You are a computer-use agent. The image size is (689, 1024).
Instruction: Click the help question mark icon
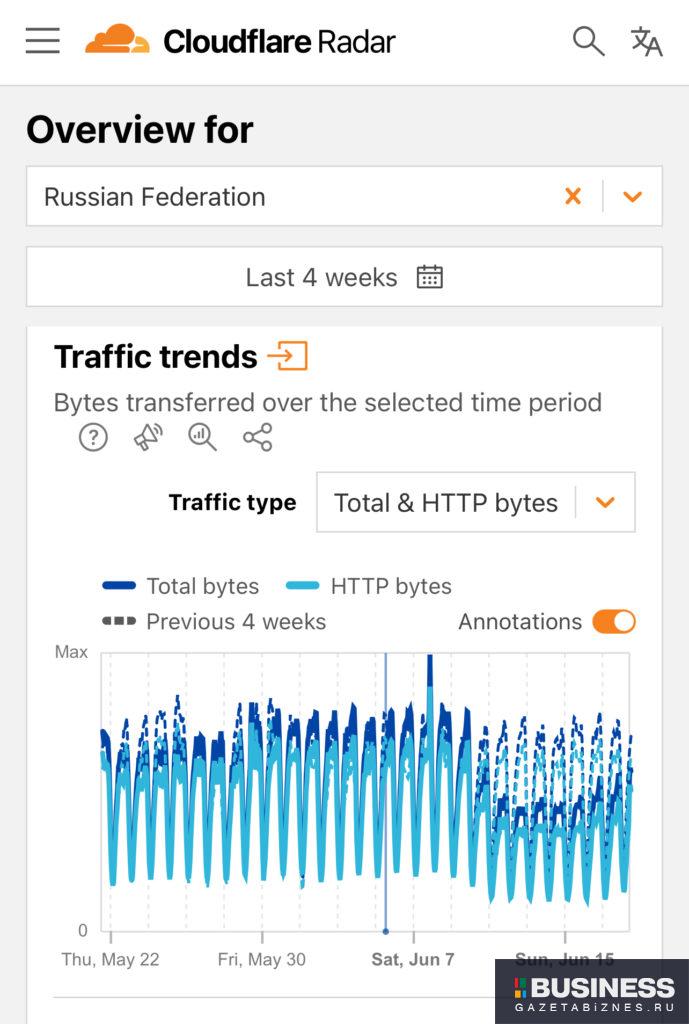(93, 437)
